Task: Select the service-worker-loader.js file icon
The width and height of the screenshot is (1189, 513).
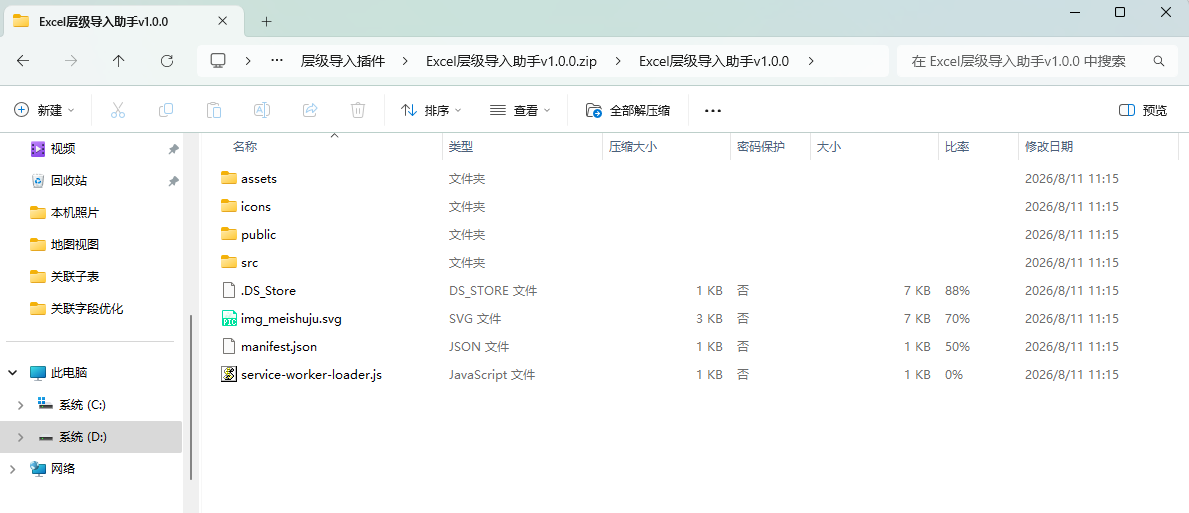Action: tap(229, 374)
